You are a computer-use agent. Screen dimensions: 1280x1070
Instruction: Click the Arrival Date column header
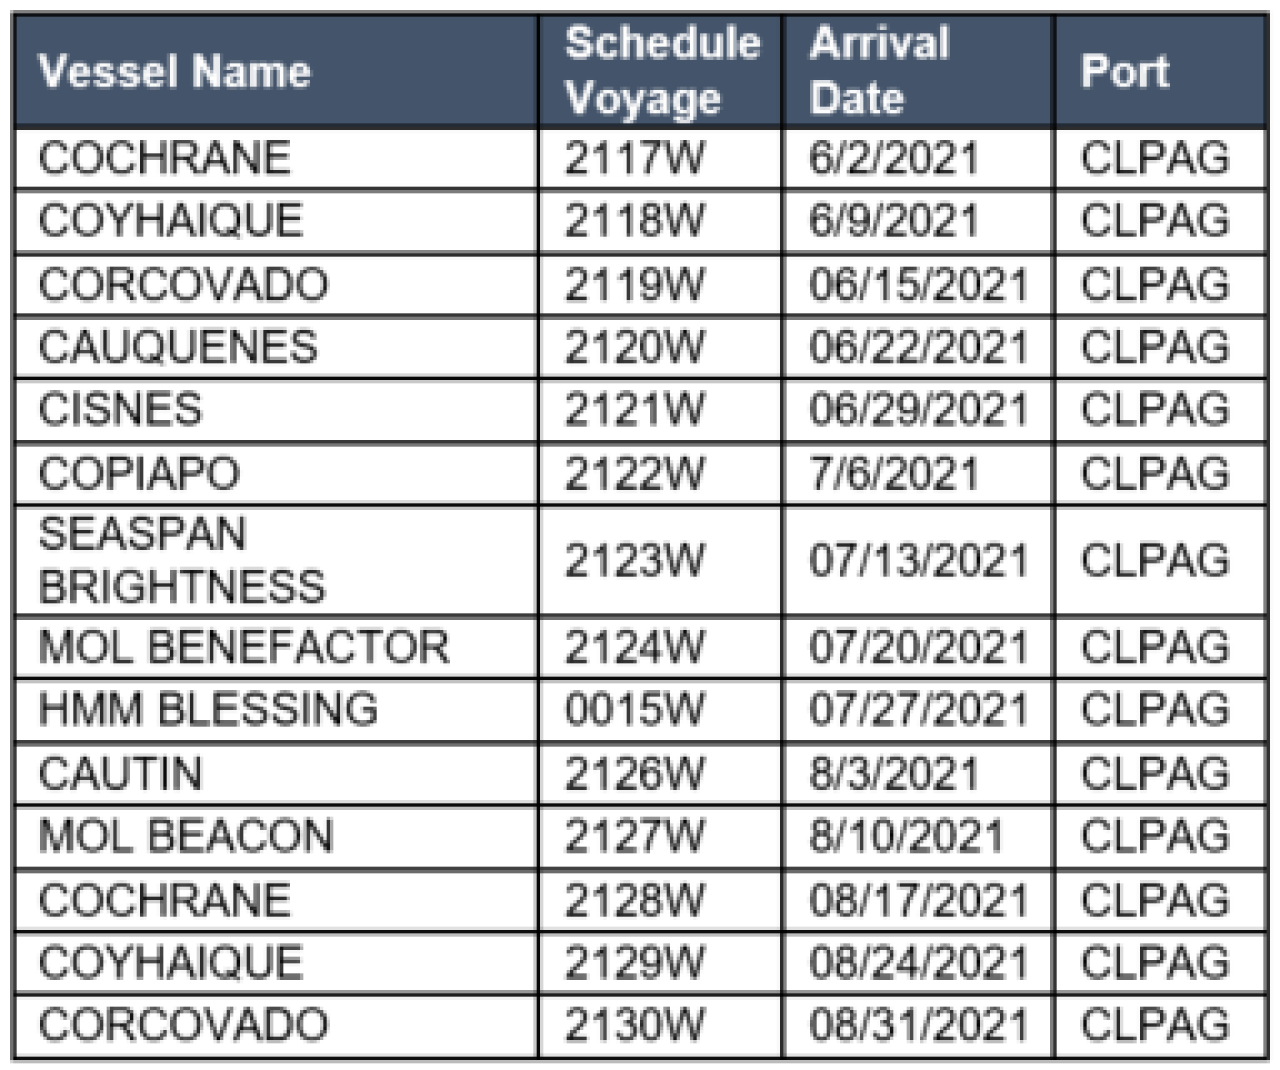(918, 71)
